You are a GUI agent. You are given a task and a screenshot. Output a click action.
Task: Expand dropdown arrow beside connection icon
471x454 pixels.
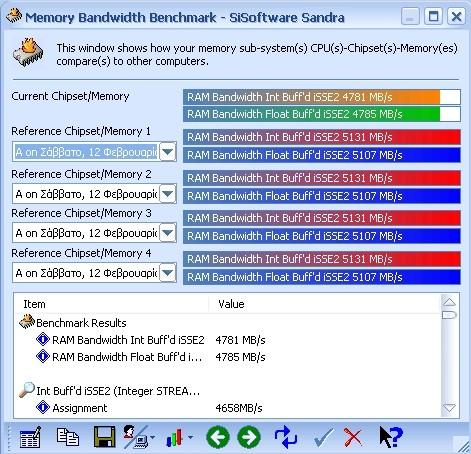click(152, 437)
